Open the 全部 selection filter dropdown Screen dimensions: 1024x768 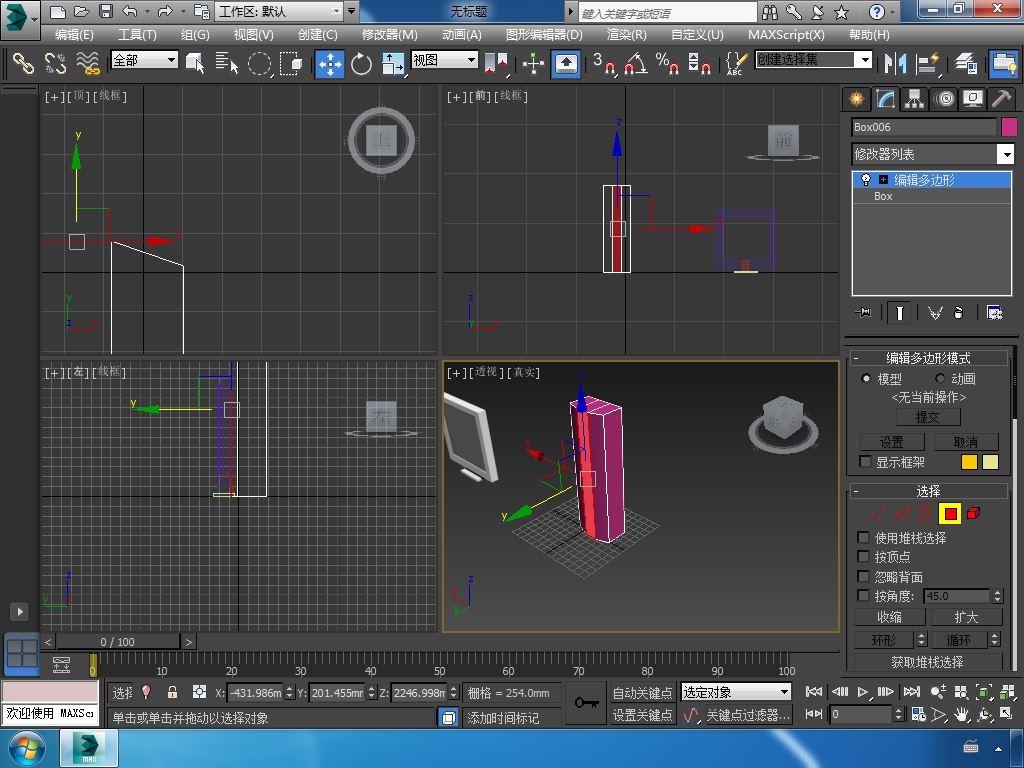click(x=171, y=60)
